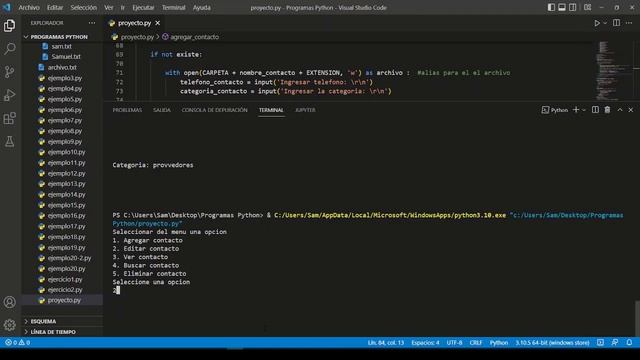The image size is (640, 360).
Task: Open editor More Actions ellipsis
Action: 629,23
